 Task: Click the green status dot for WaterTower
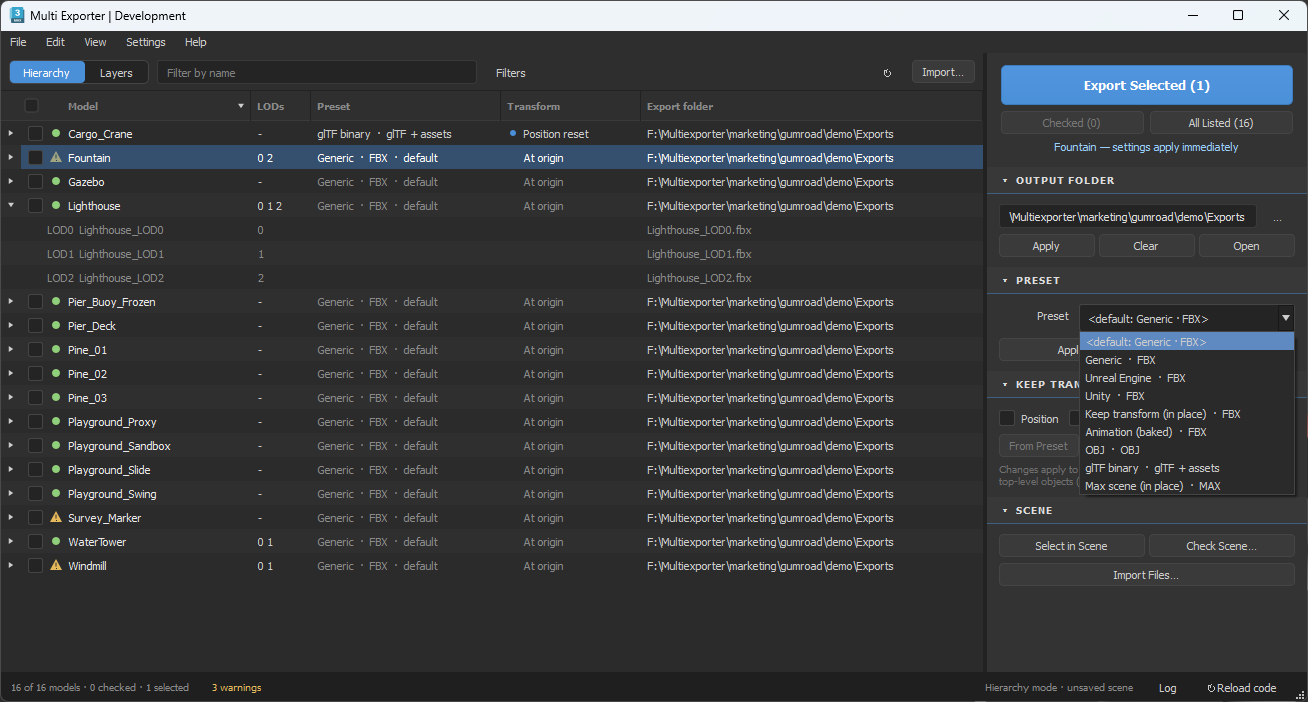tap(56, 542)
